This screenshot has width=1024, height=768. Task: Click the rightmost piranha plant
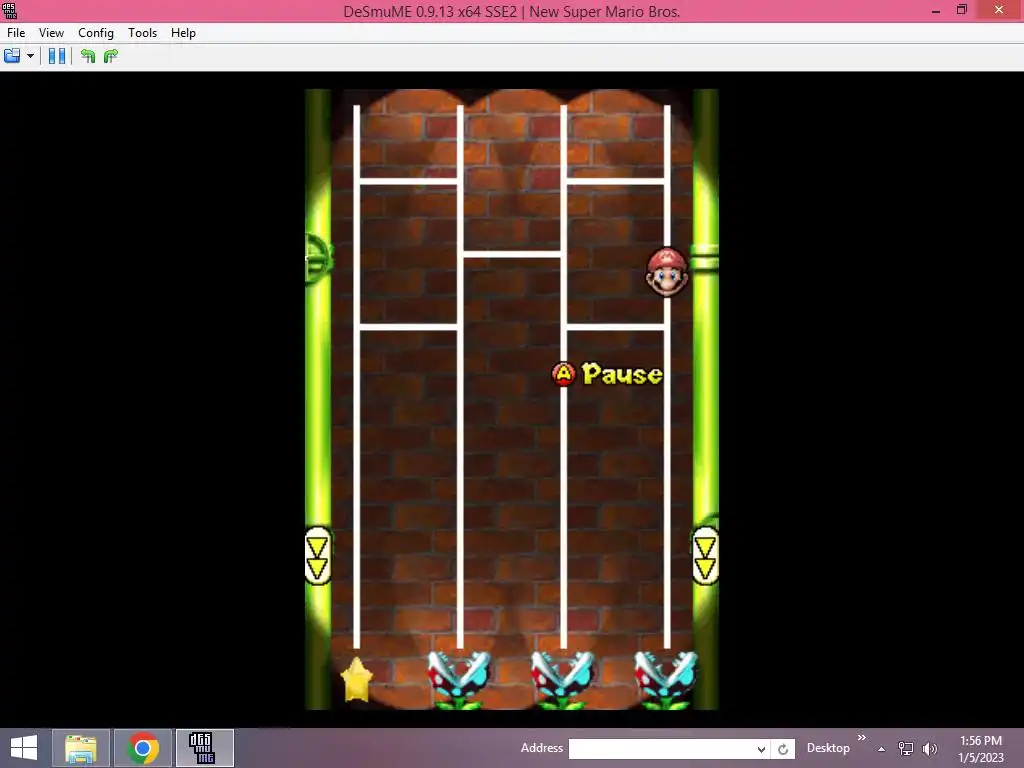[x=665, y=679]
